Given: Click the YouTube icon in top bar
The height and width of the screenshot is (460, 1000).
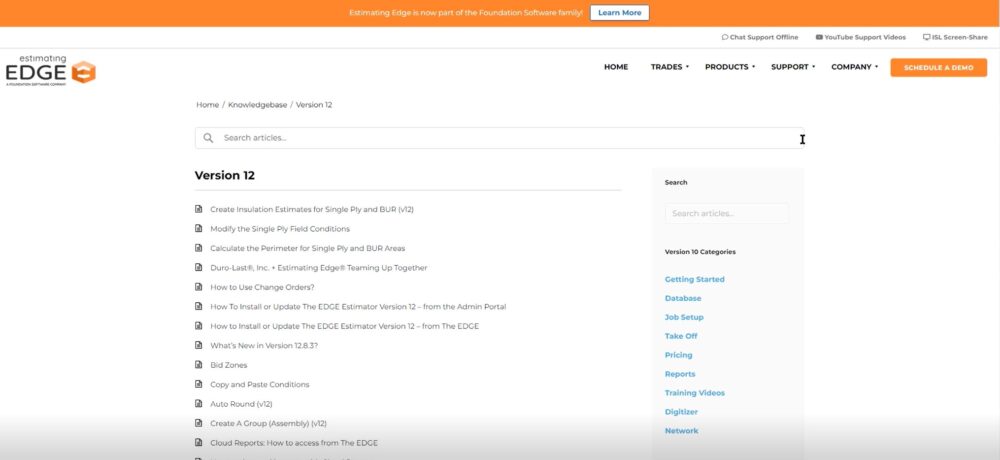Looking at the screenshot, I should coord(819,37).
